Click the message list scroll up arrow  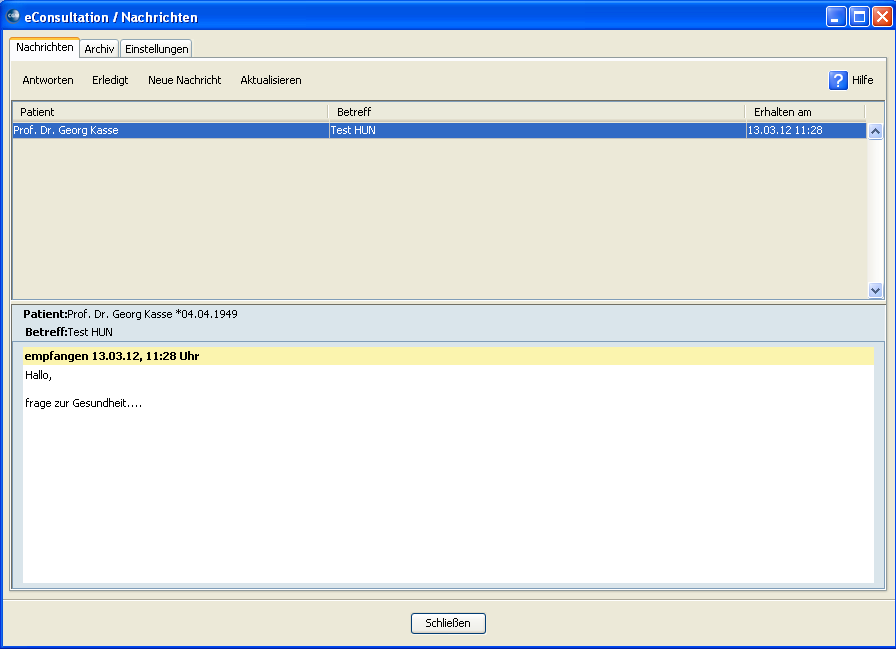(875, 131)
